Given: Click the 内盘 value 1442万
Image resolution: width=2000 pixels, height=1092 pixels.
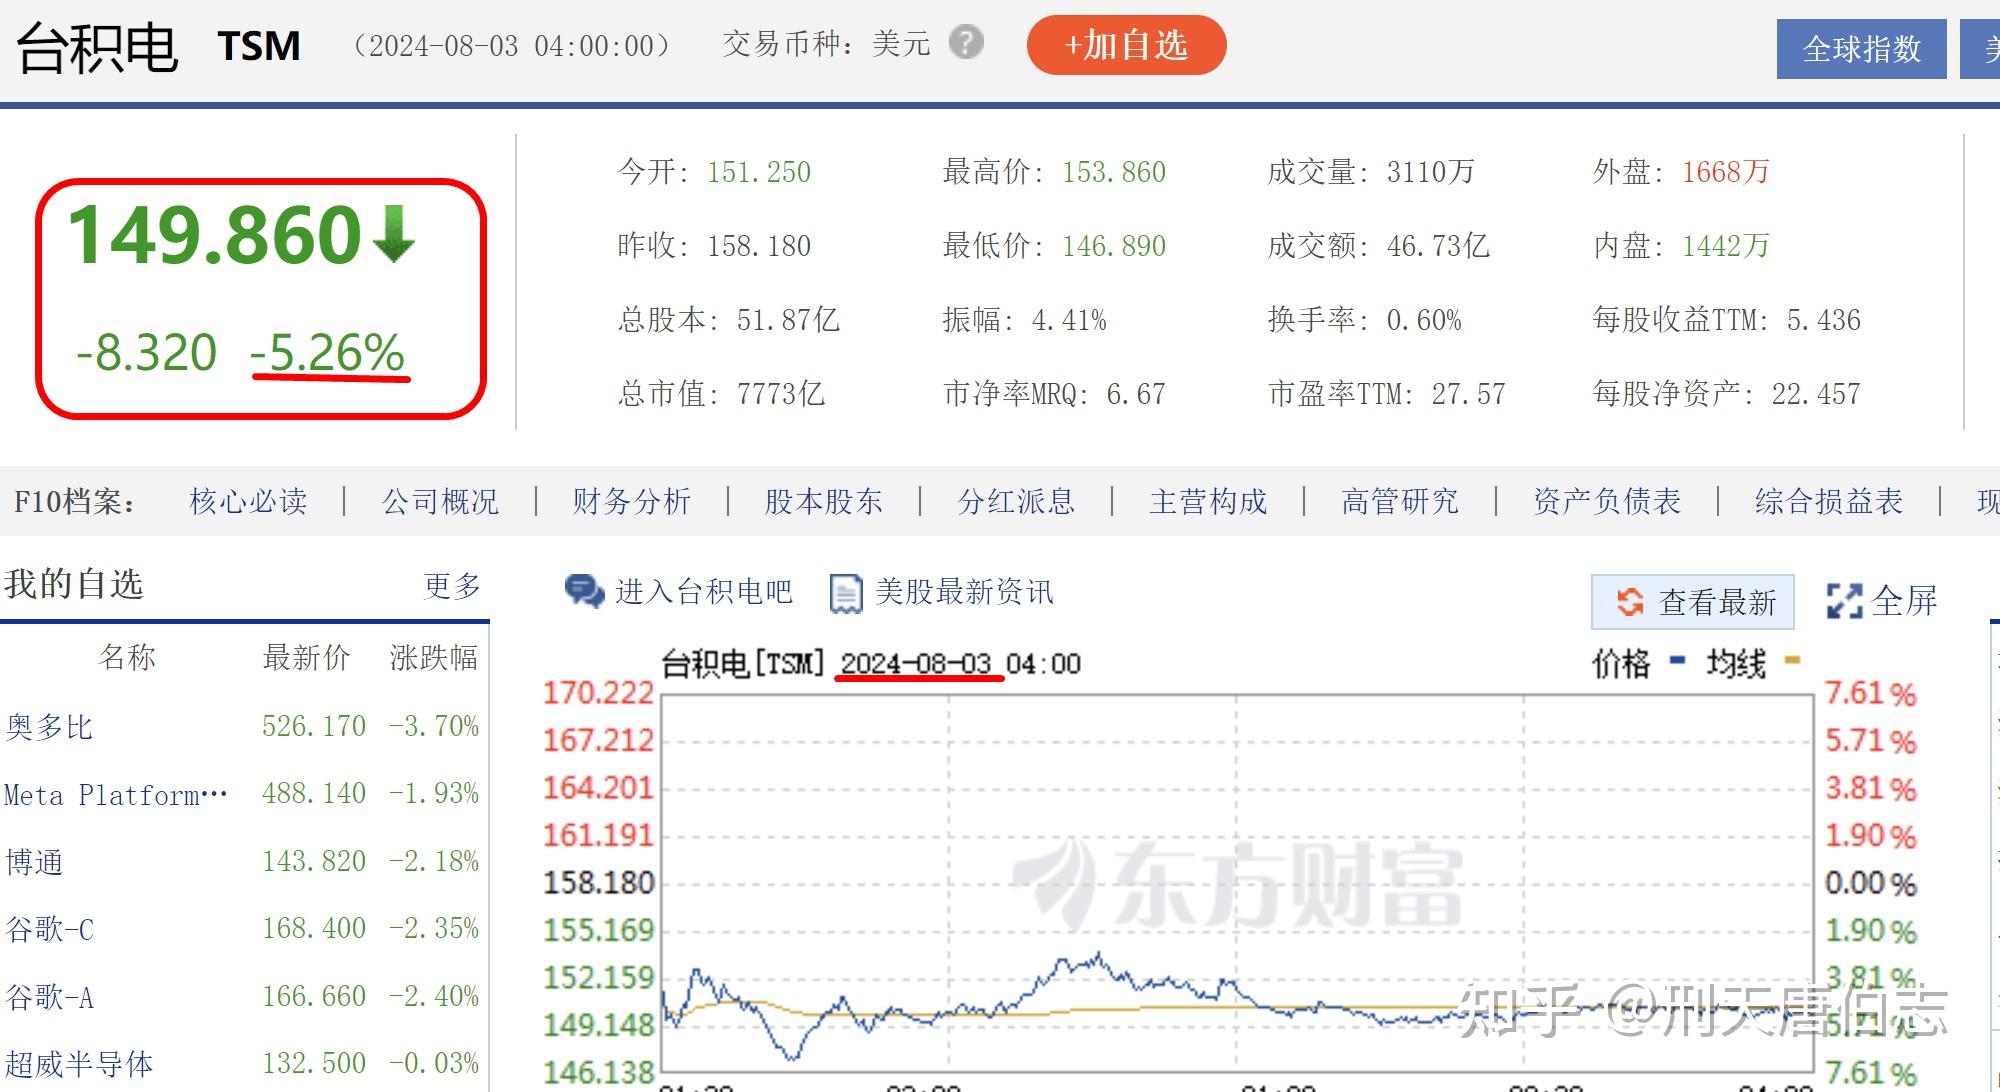Looking at the screenshot, I should [1725, 246].
